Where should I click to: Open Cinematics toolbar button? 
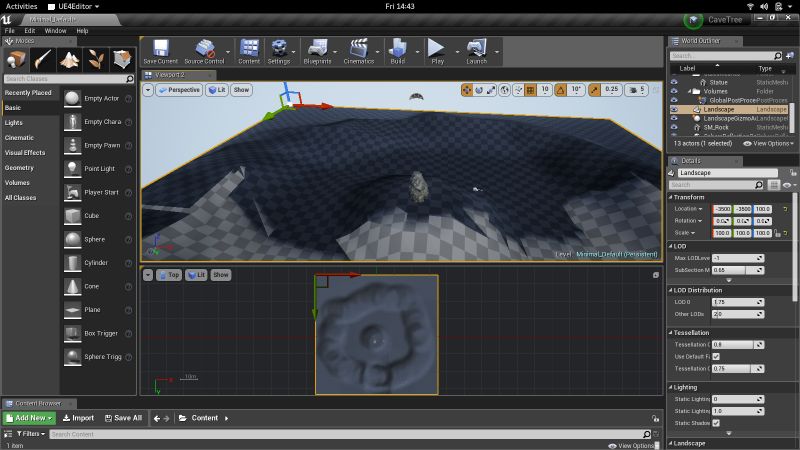click(x=359, y=51)
